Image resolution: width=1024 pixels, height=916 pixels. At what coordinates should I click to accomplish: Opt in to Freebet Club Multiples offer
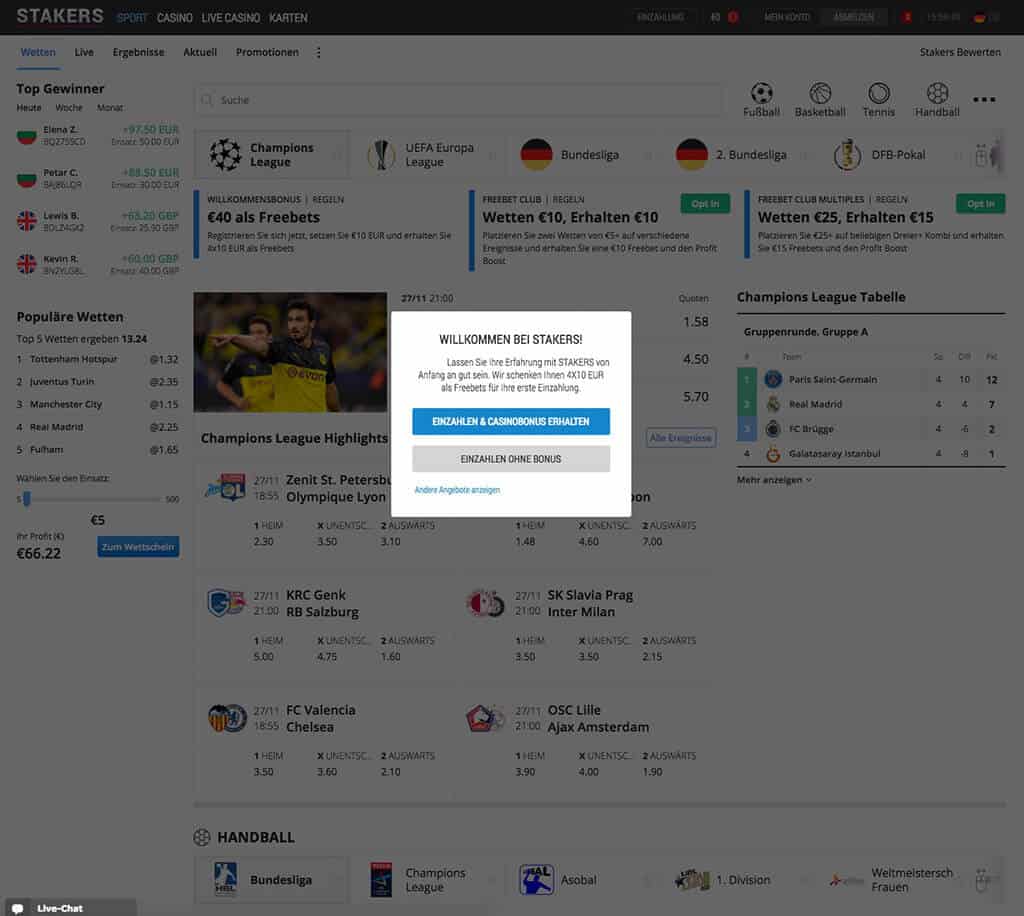980,204
